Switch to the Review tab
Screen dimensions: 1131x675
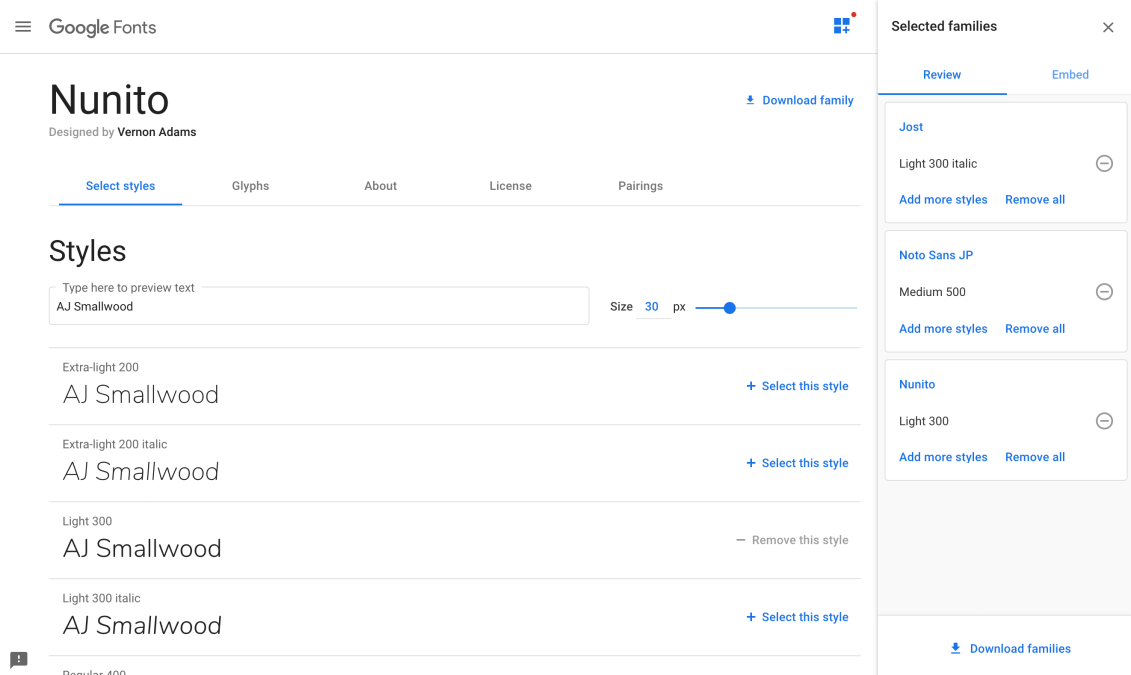942,75
